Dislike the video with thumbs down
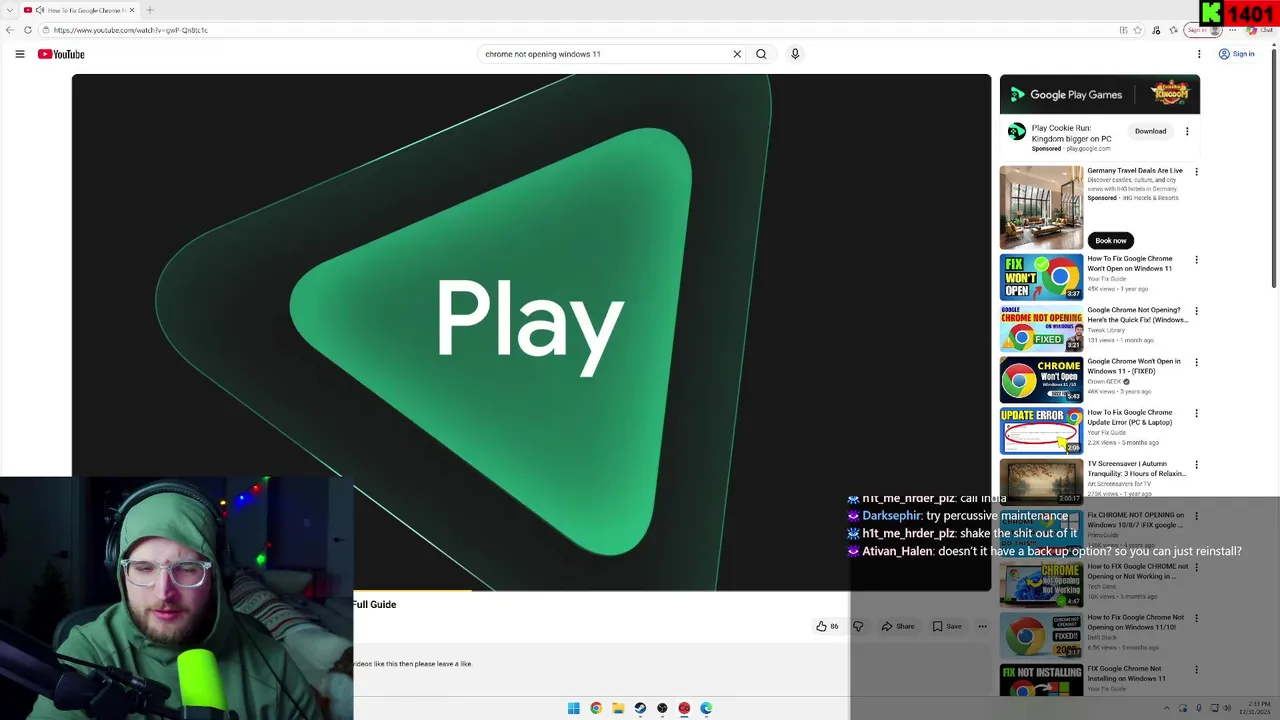 pyautogui.click(x=858, y=626)
